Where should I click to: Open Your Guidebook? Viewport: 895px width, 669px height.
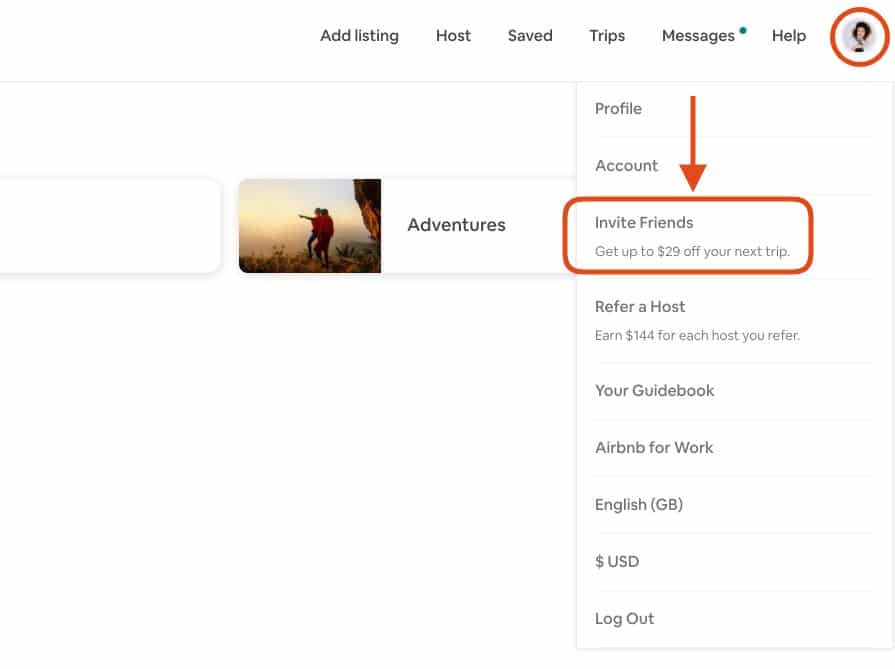[x=654, y=391]
